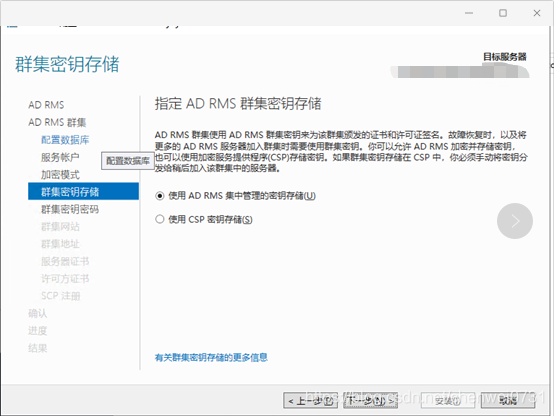The image size is (554, 416).
Task: Click the round gray next arrow icon
Action: pyautogui.click(x=515, y=221)
